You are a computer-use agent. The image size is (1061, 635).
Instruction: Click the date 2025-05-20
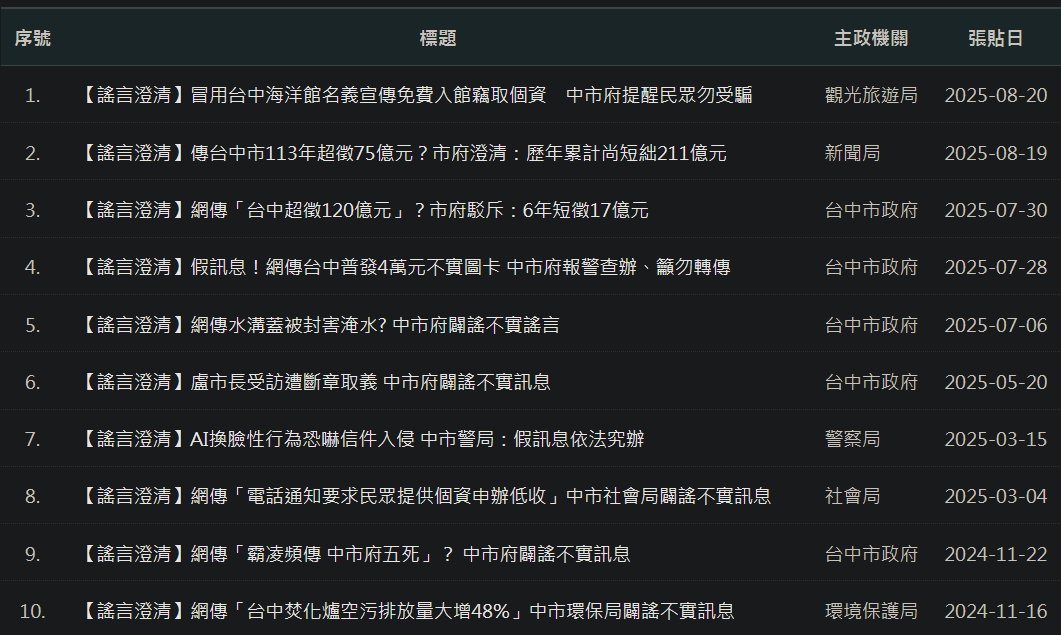tap(995, 382)
